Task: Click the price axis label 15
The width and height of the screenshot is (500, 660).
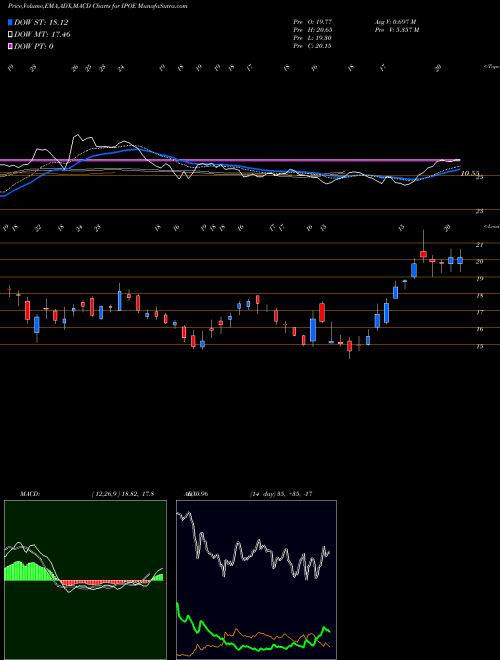Action: (x=479, y=346)
